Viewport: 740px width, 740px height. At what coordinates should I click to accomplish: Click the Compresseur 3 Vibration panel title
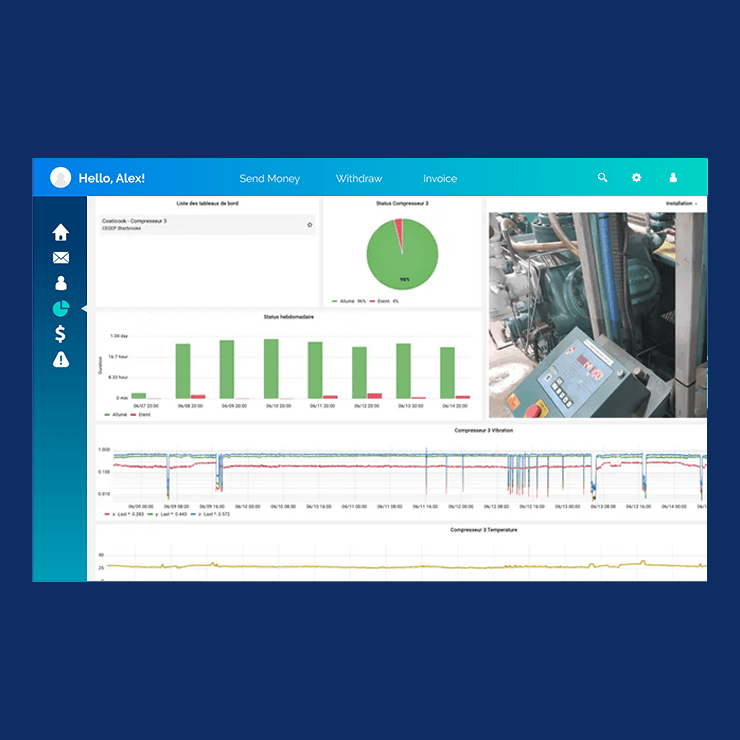tap(484, 430)
